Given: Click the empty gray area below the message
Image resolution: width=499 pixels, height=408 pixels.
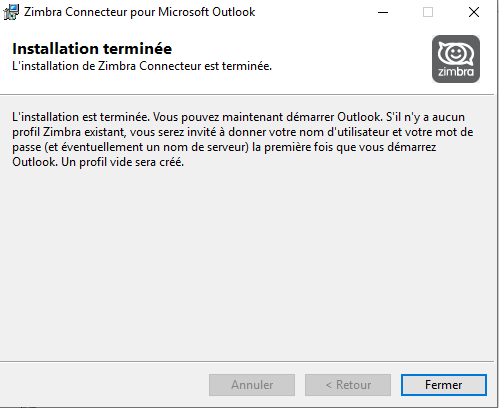Looking at the screenshot, I should coord(247,263).
